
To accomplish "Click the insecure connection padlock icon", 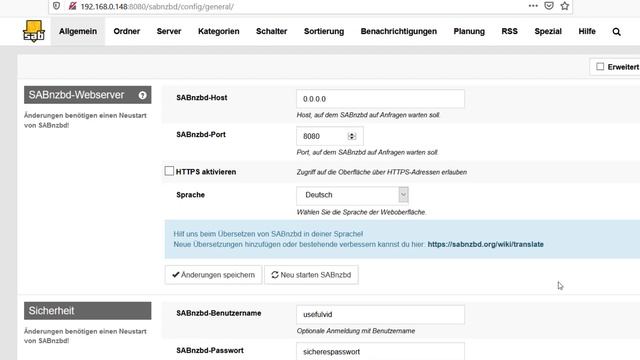I will pyautogui.click(x=72, y=6).
